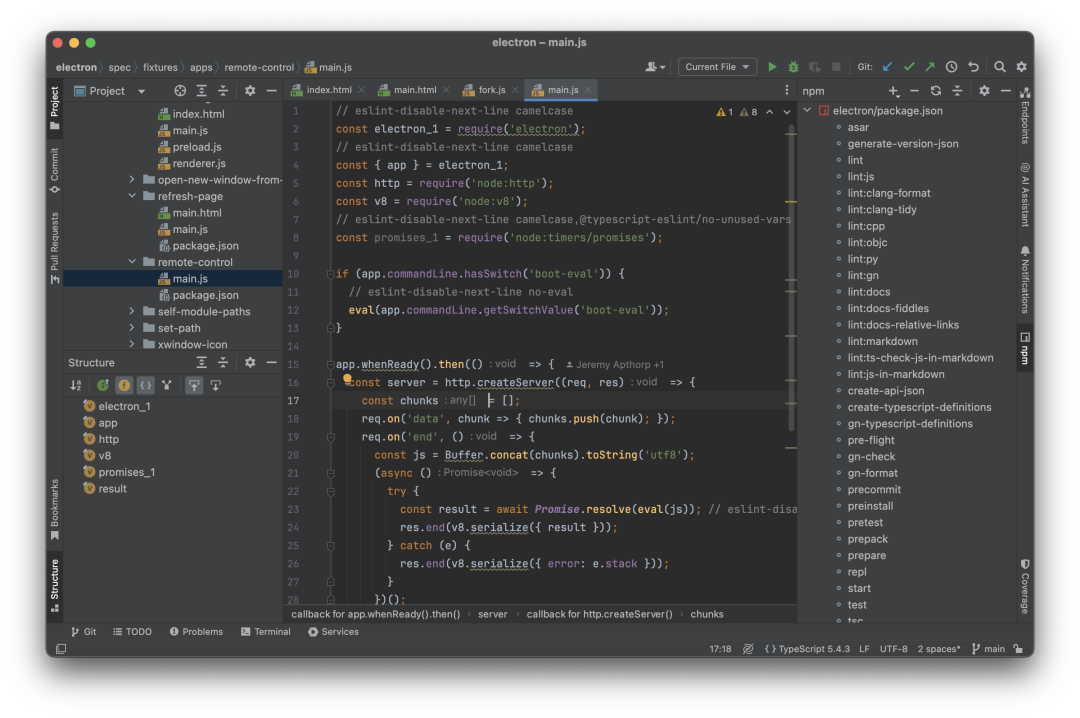Push commits with the Git green arrow icon
Image resolution: width=1080 pixels, height=718 pixels.
pos(931,67)
